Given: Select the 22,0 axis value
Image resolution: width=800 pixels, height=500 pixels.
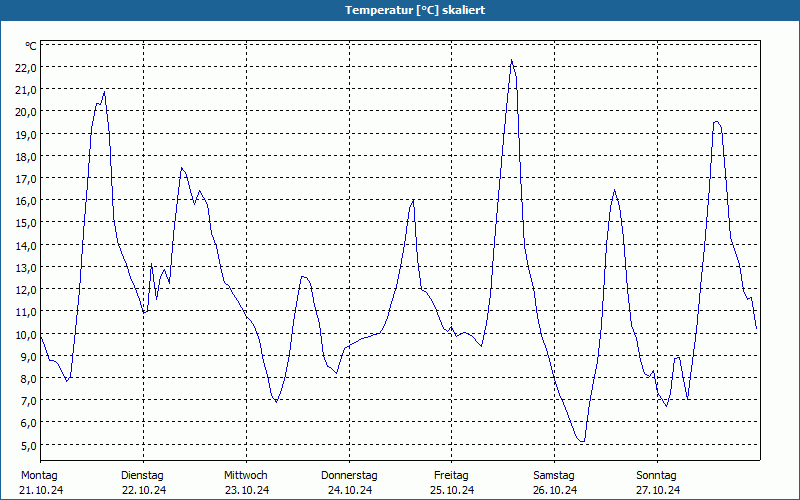Looking at the screenshot, I should (x=26, y=68).
